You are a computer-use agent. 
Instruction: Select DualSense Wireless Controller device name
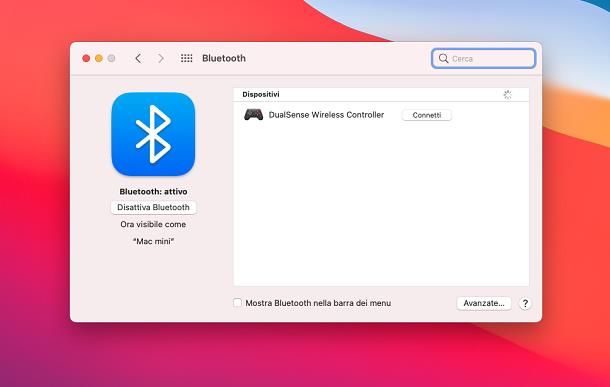pos(326,115)
